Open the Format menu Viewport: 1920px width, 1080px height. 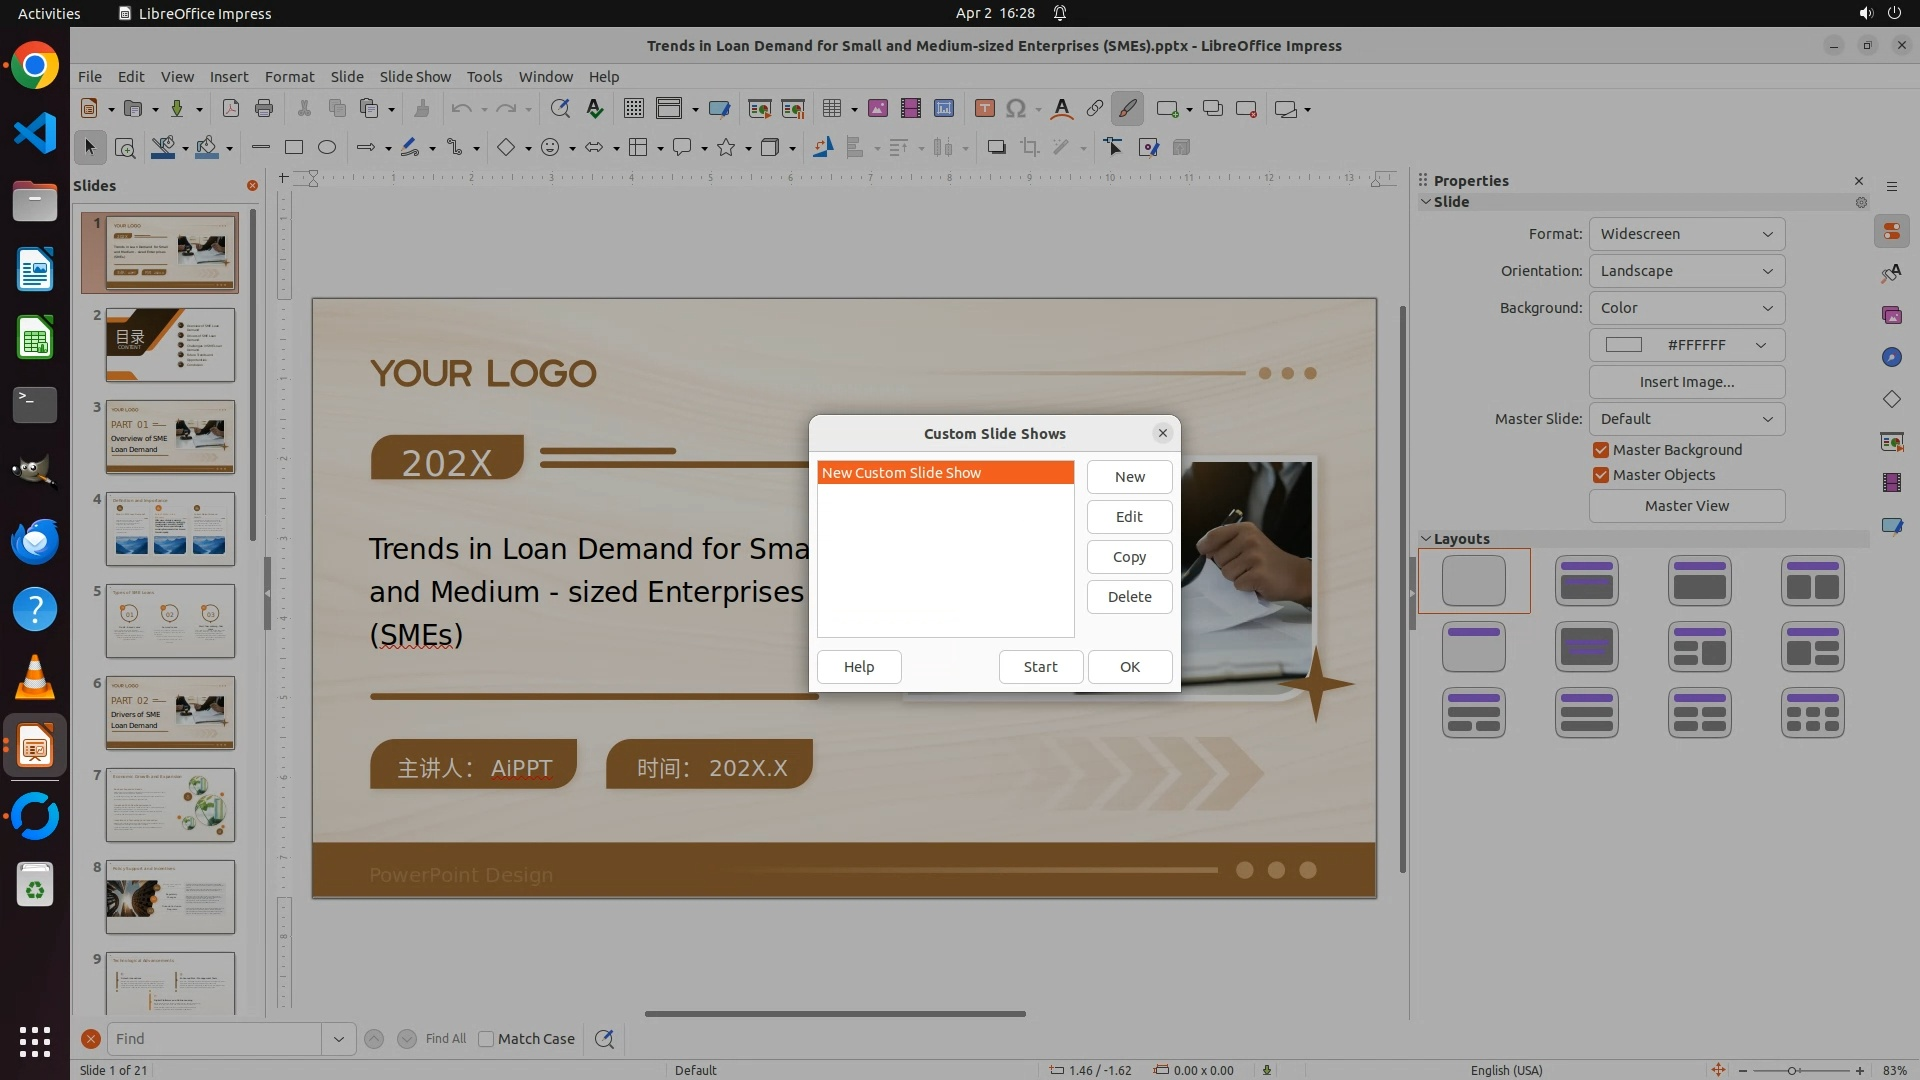[289, 77]
